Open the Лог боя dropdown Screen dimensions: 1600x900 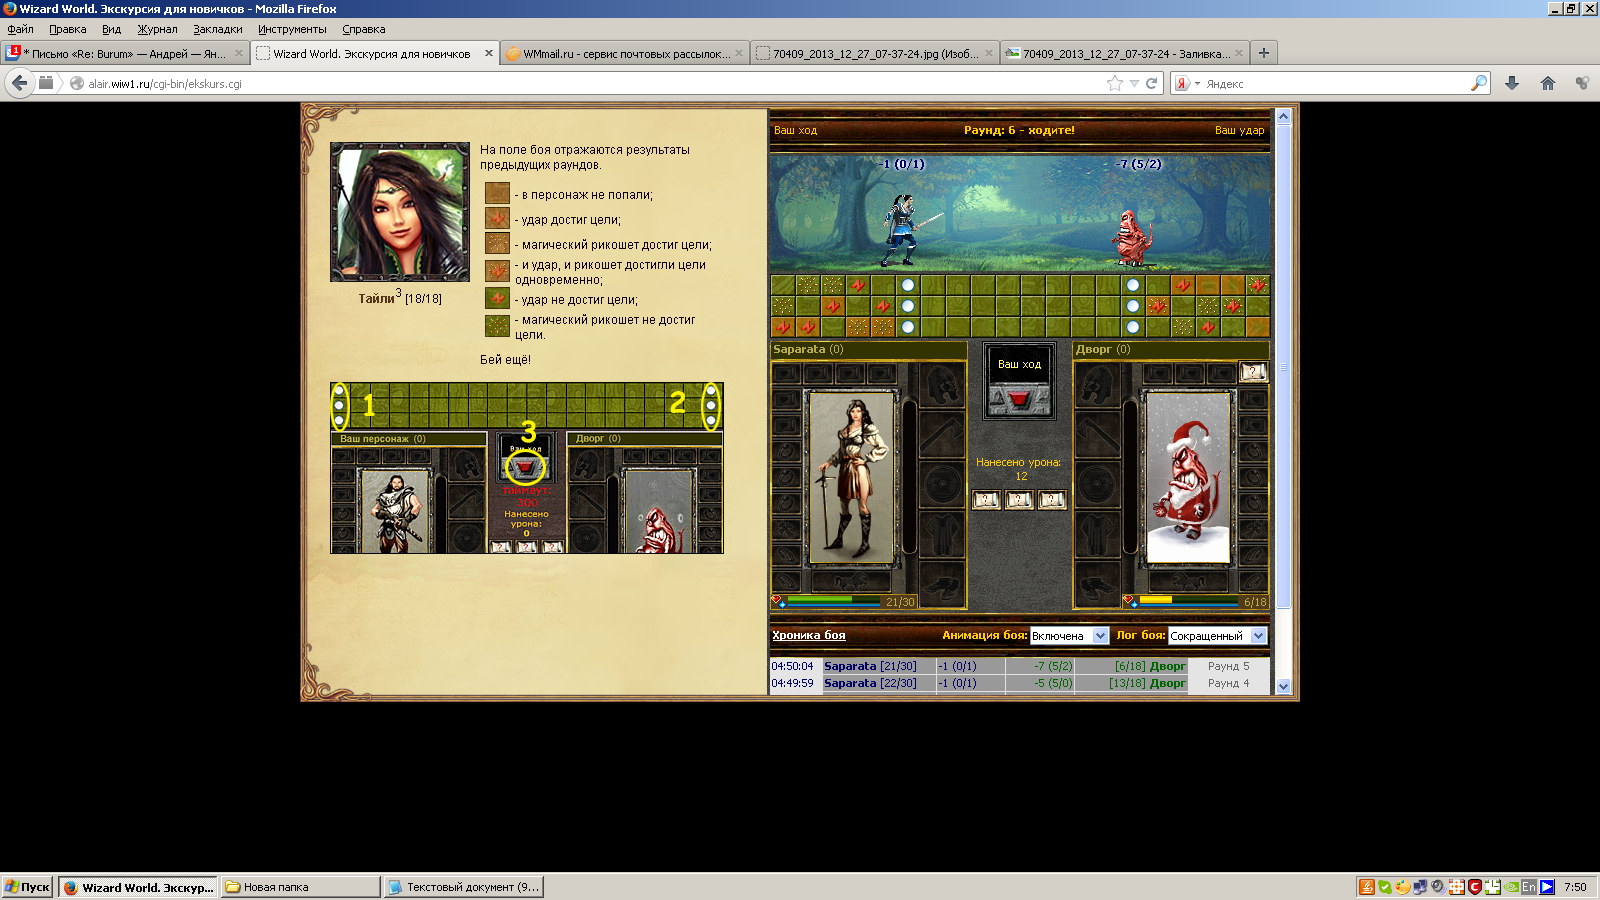pos(1217,636)
